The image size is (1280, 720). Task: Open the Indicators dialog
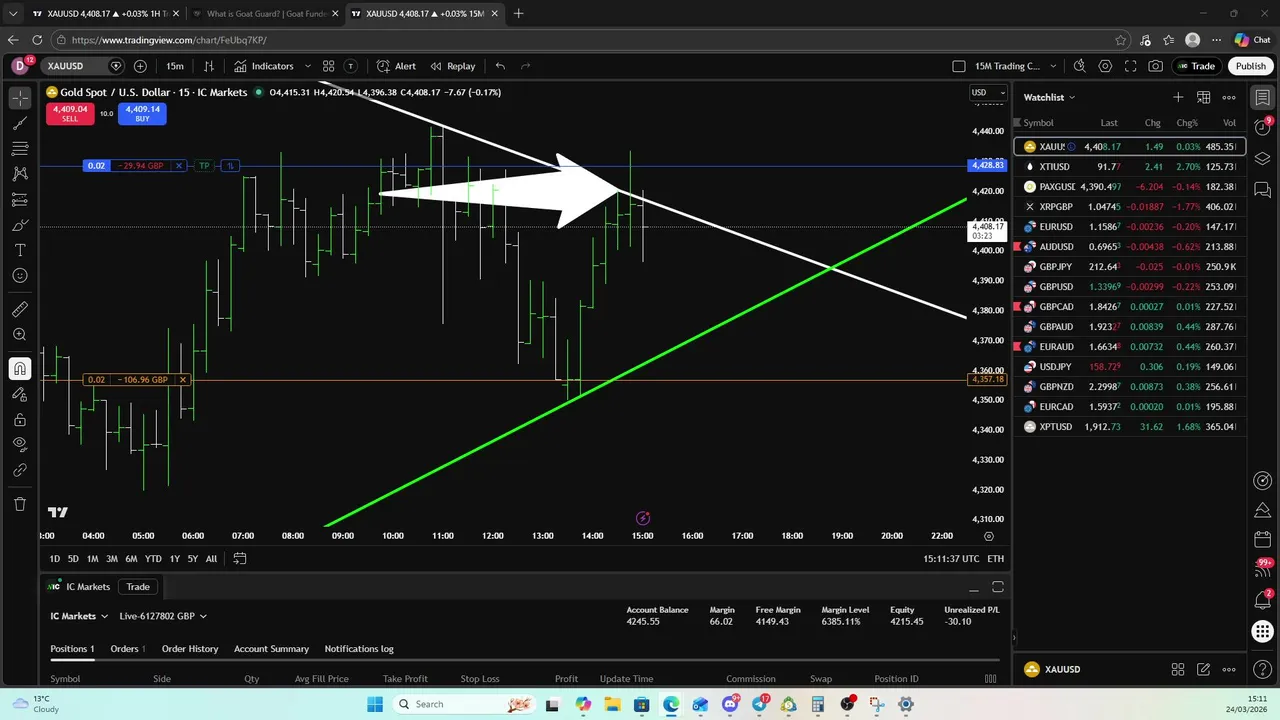pyautogui.click(x=264, y=66)
